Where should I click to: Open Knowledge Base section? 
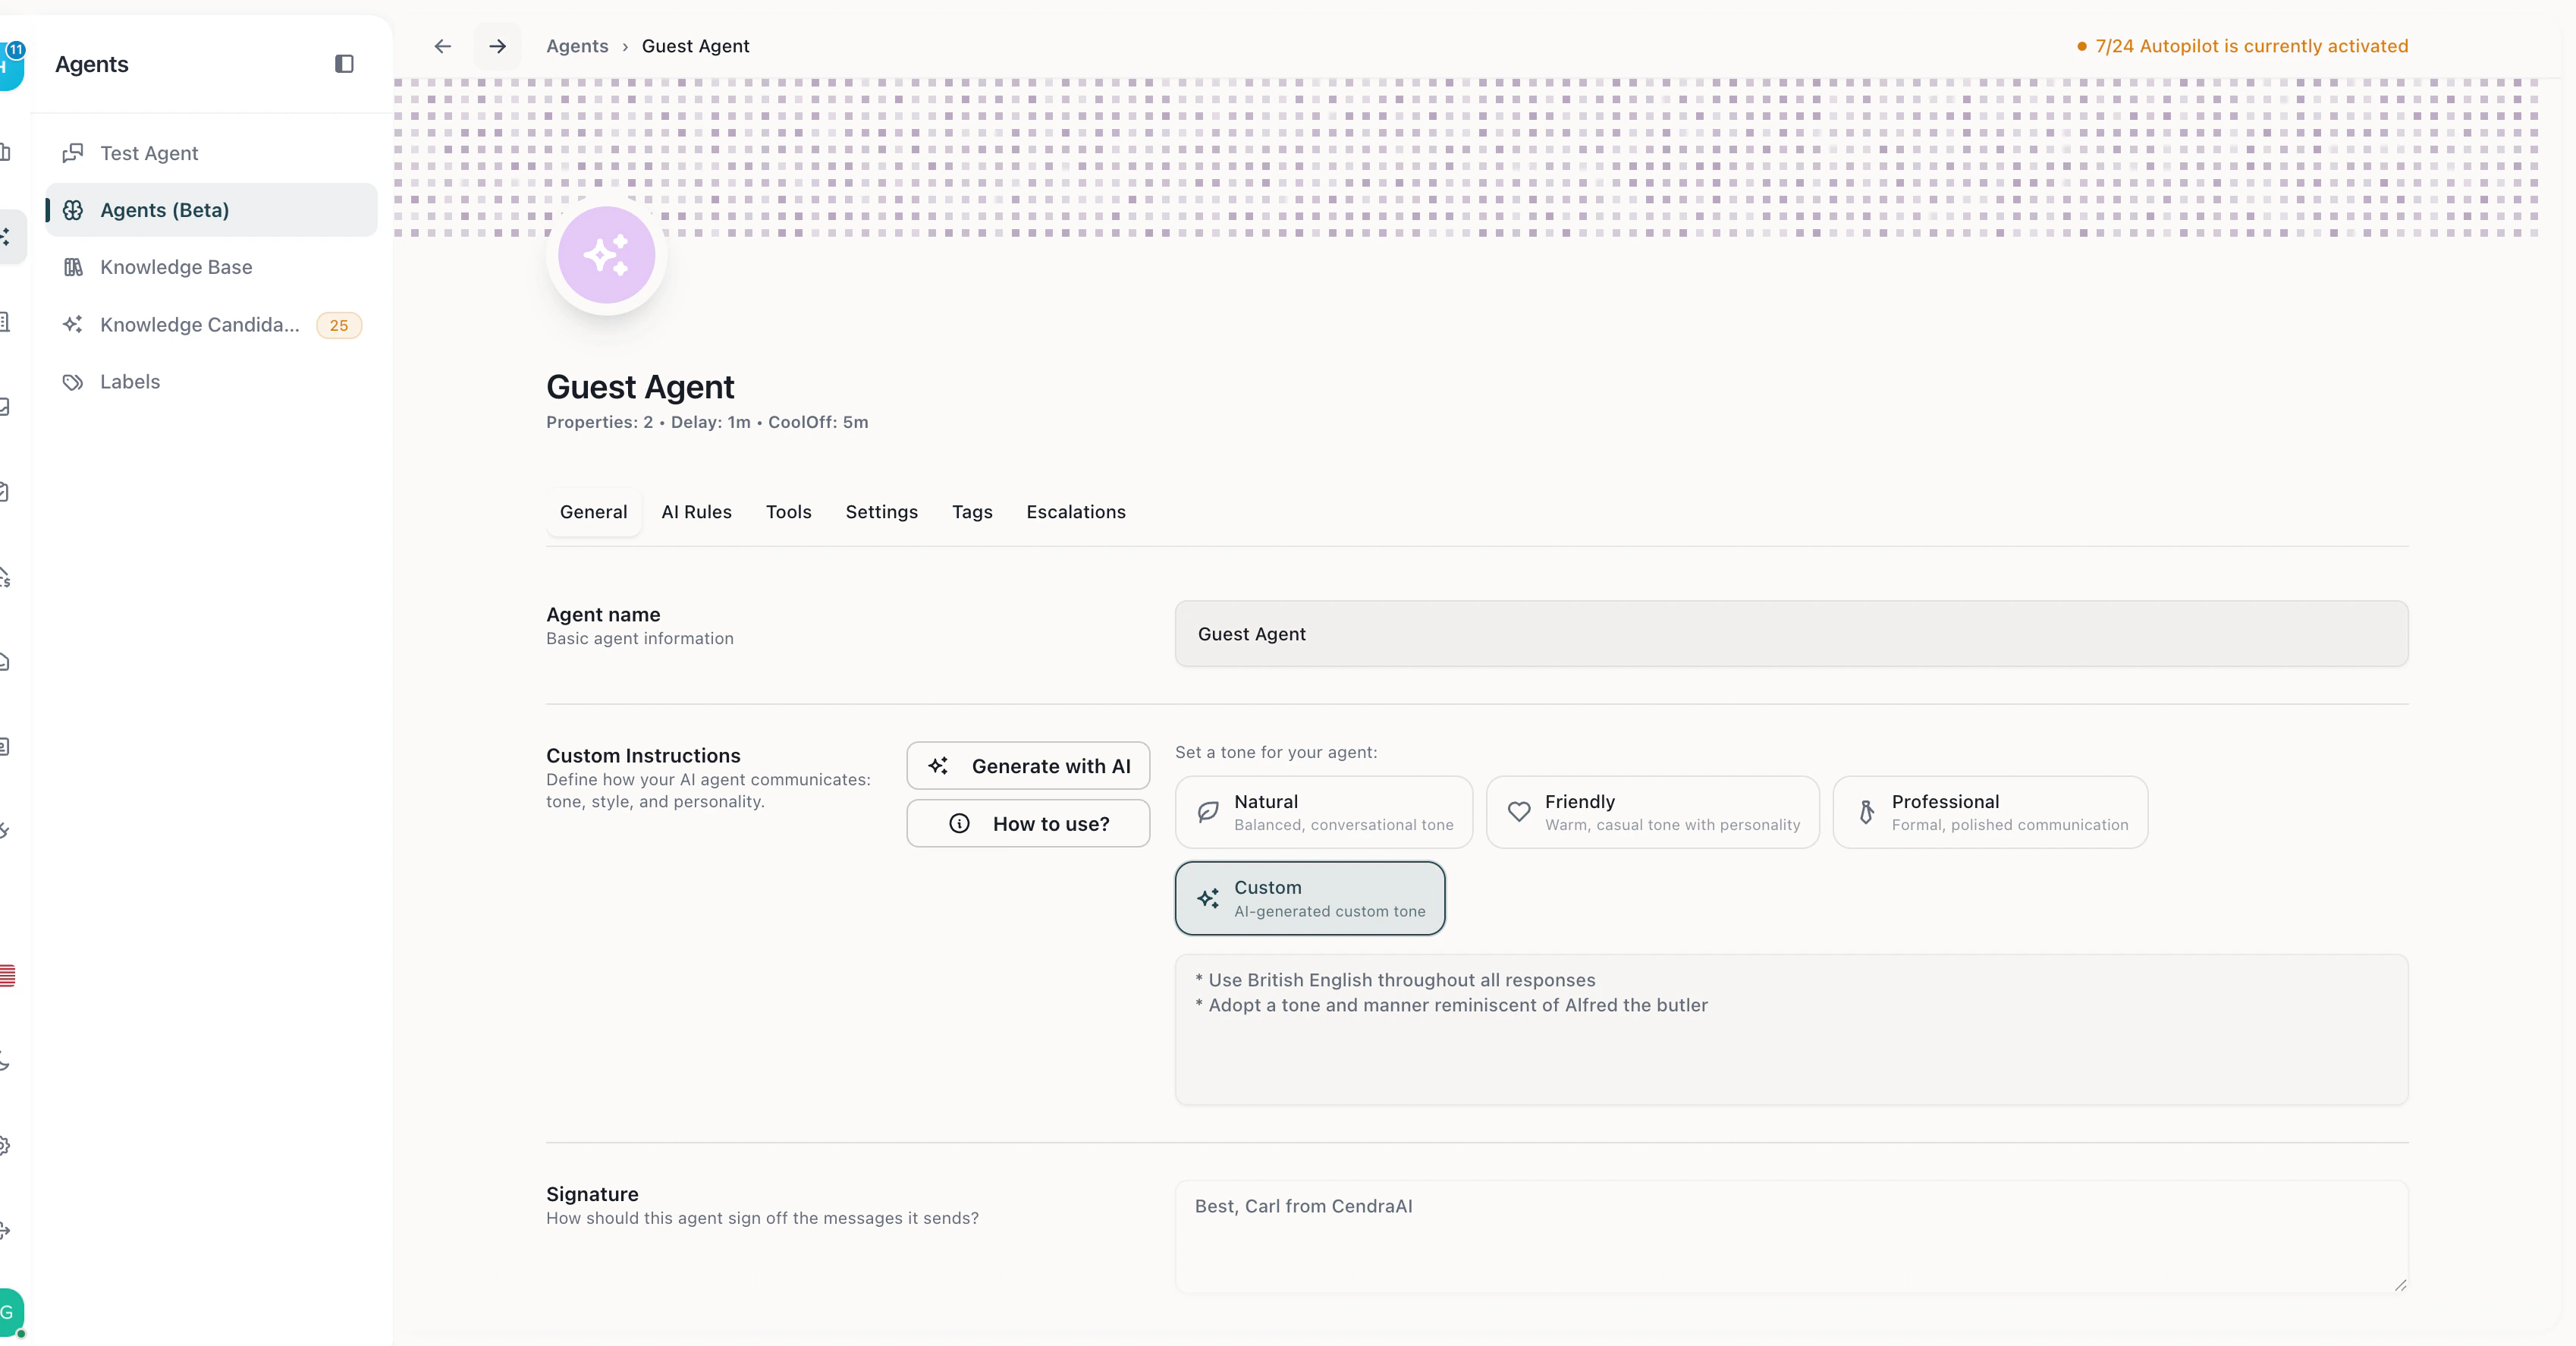176,267
